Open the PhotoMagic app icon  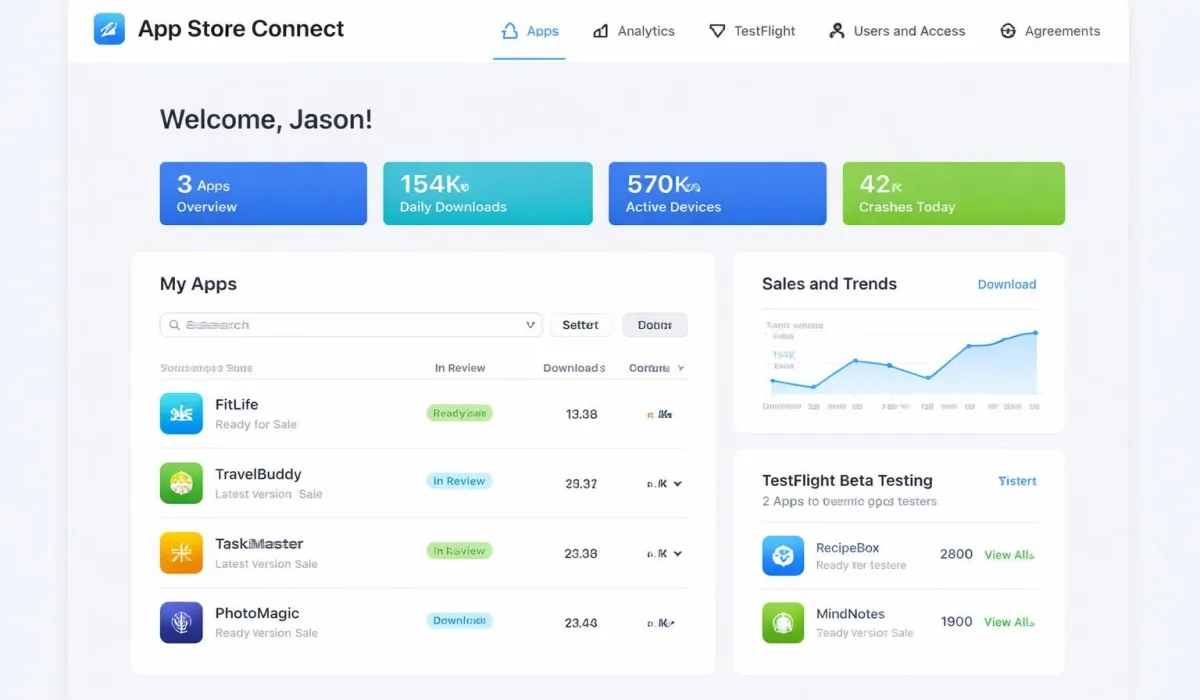[181, 622]
